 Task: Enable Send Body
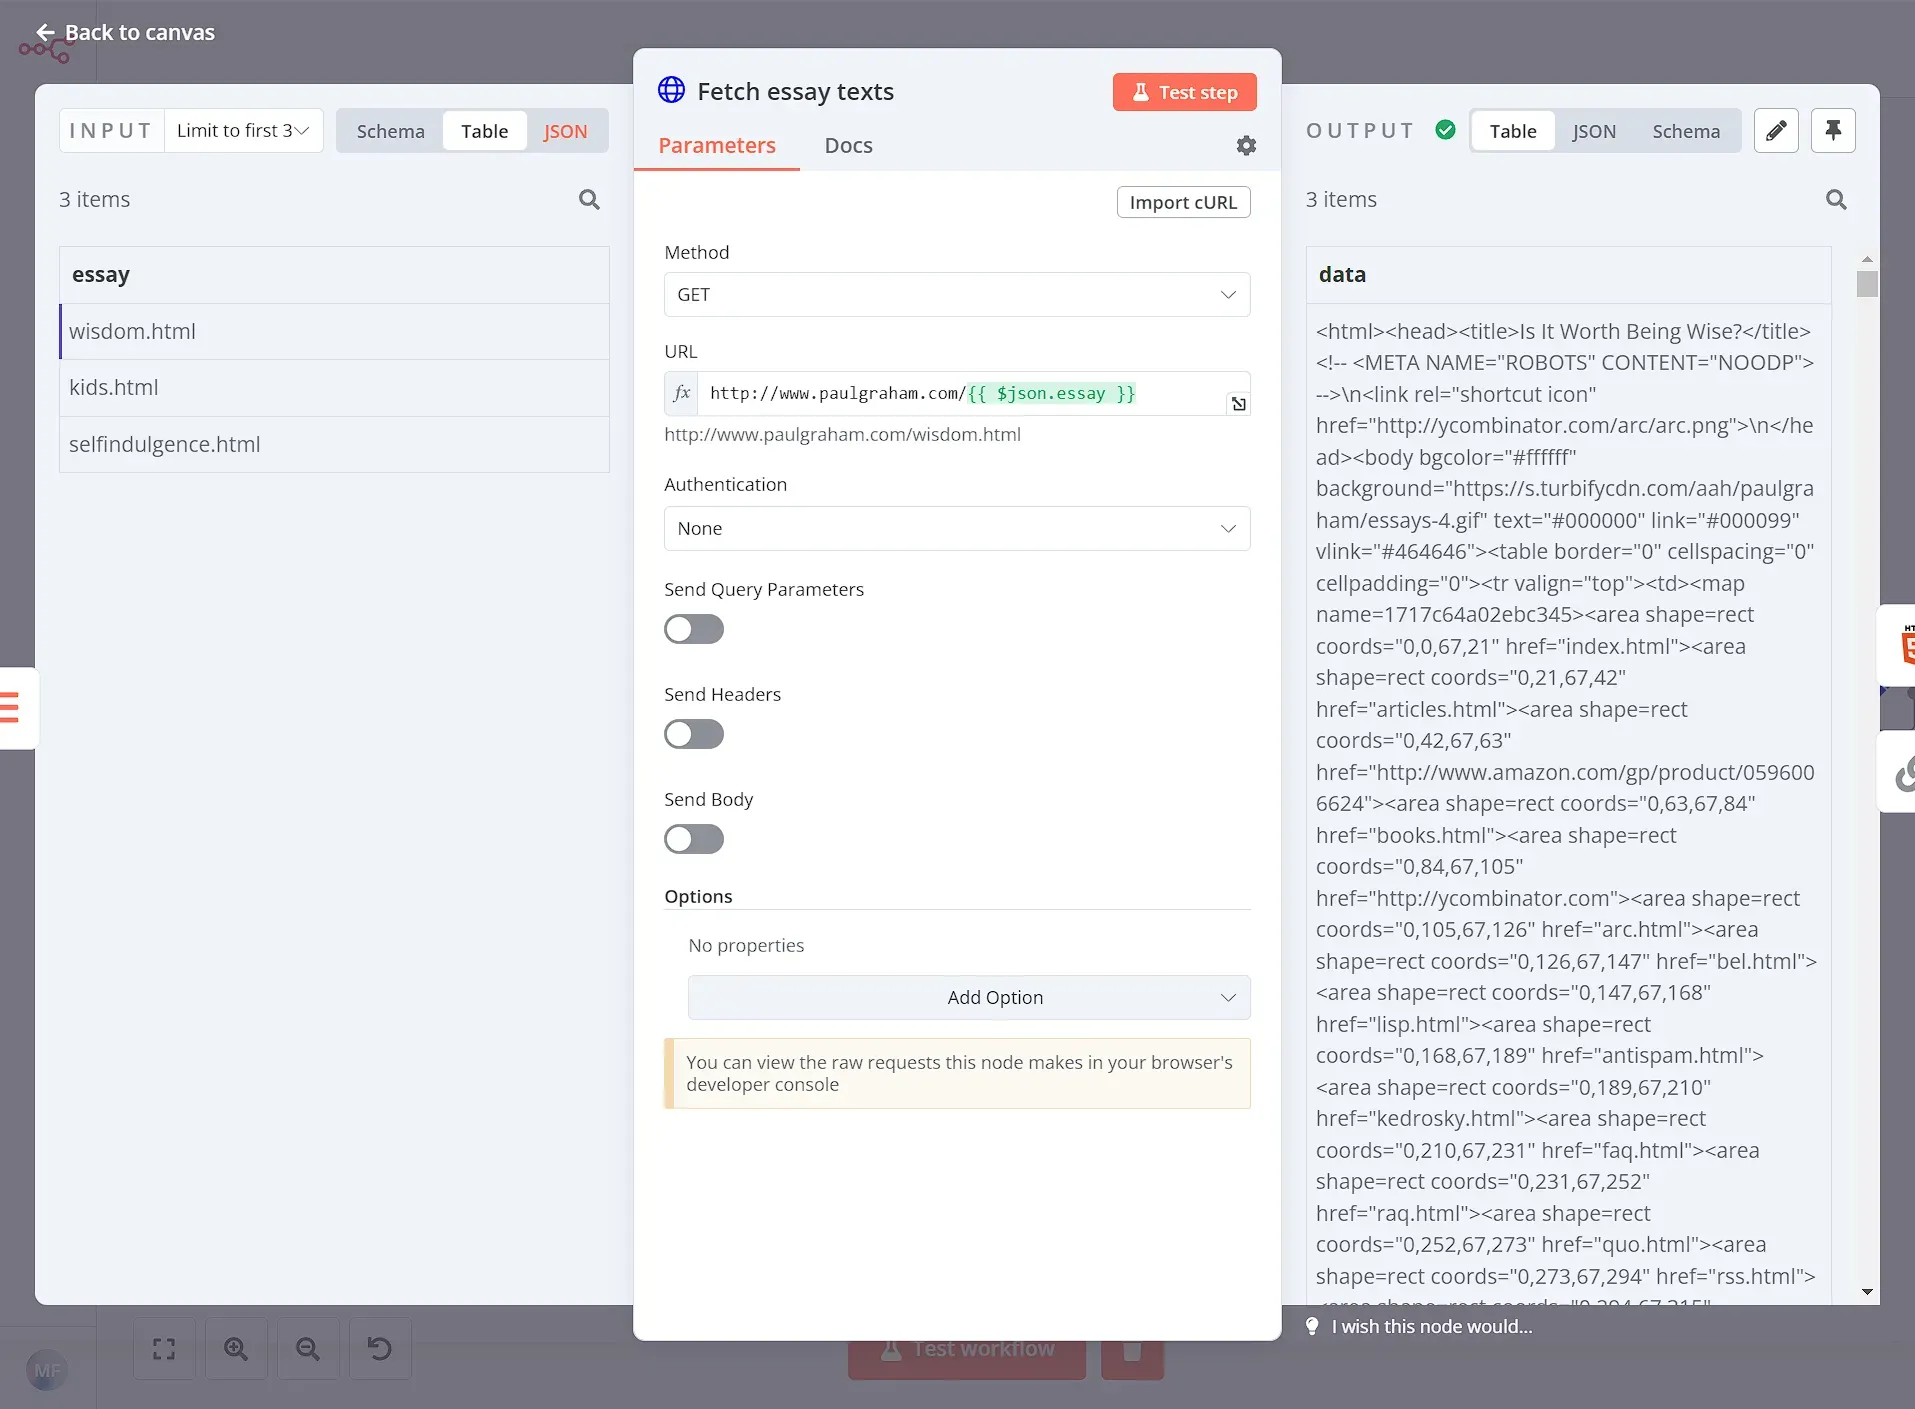point(693,838)
